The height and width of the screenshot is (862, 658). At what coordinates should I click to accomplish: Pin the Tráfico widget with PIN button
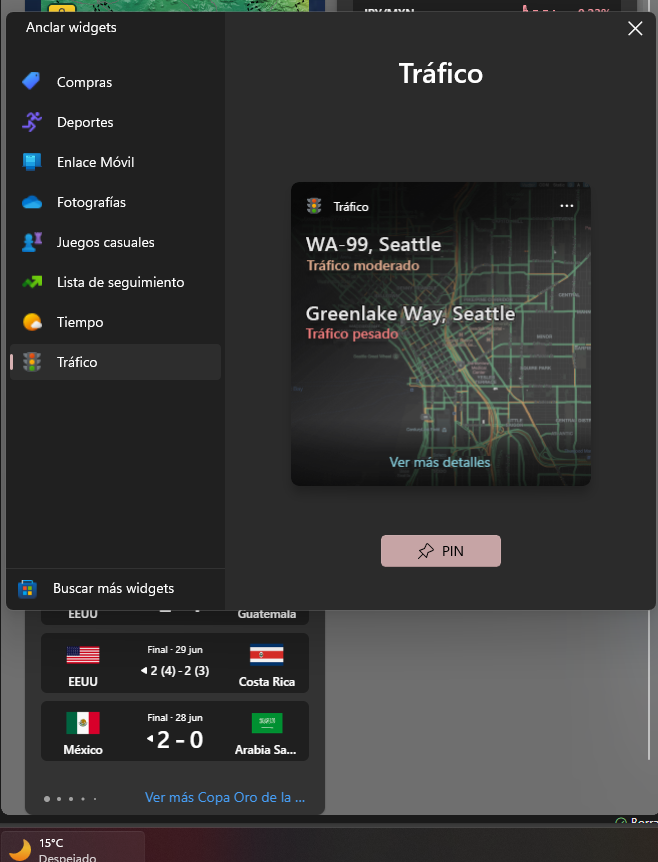440,551
